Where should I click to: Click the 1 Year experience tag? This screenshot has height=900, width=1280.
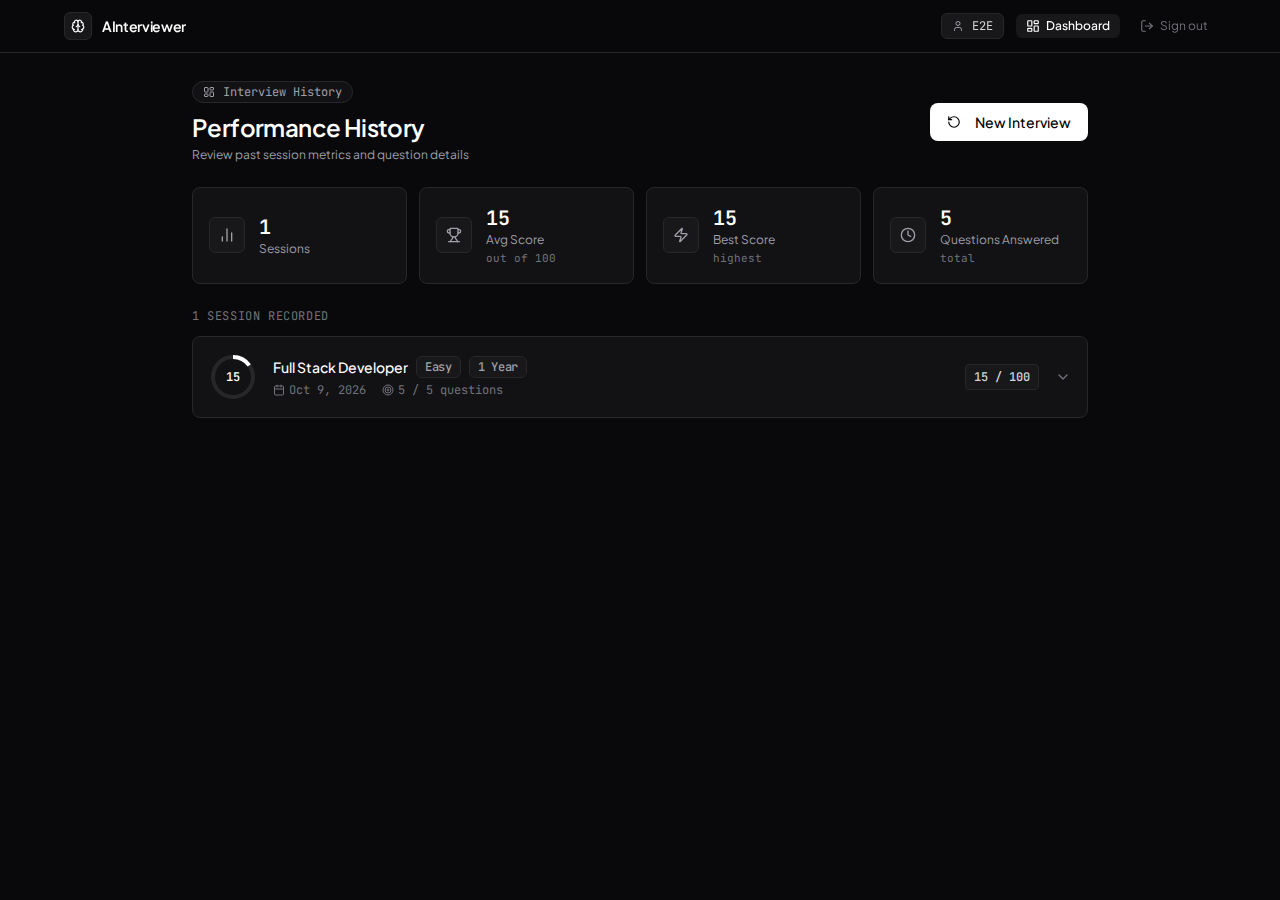pyautogui.click(x=498, y=367)
